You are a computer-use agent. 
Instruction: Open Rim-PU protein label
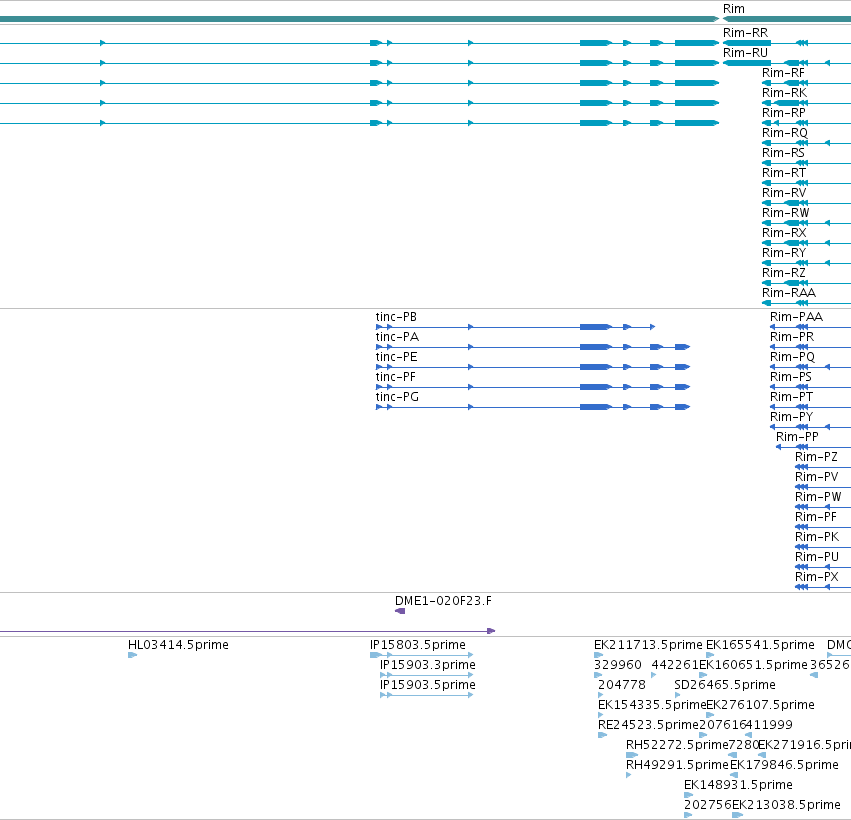click(x=817, y=557)
